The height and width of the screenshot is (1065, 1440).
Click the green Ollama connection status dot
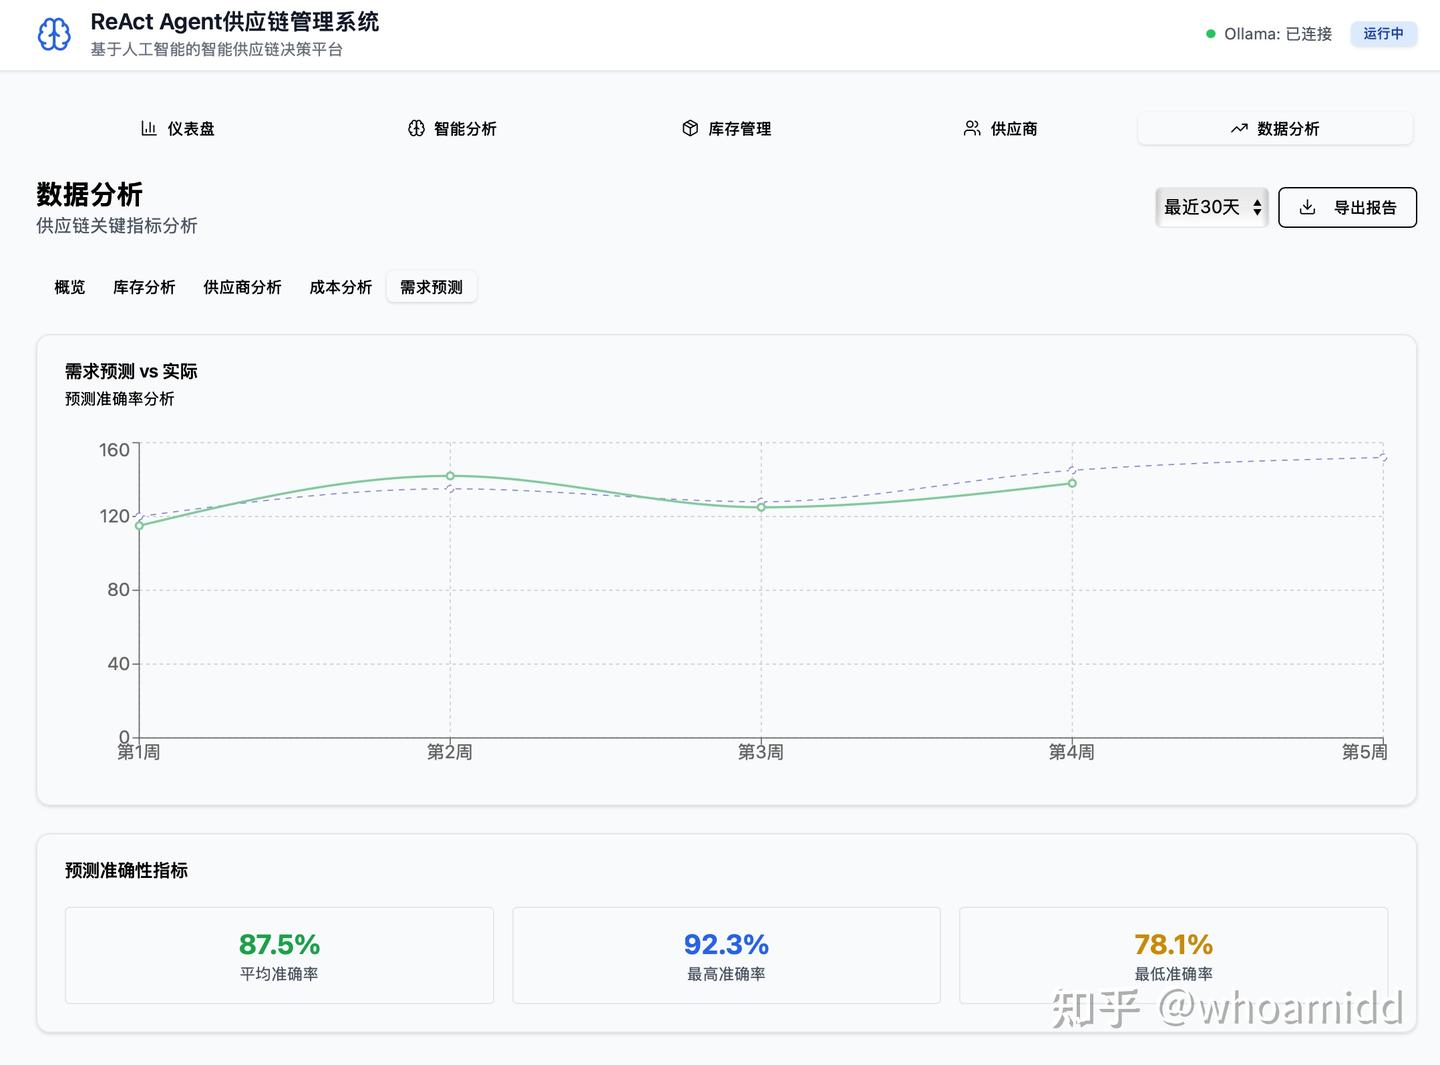click(x=1211, y=34)
